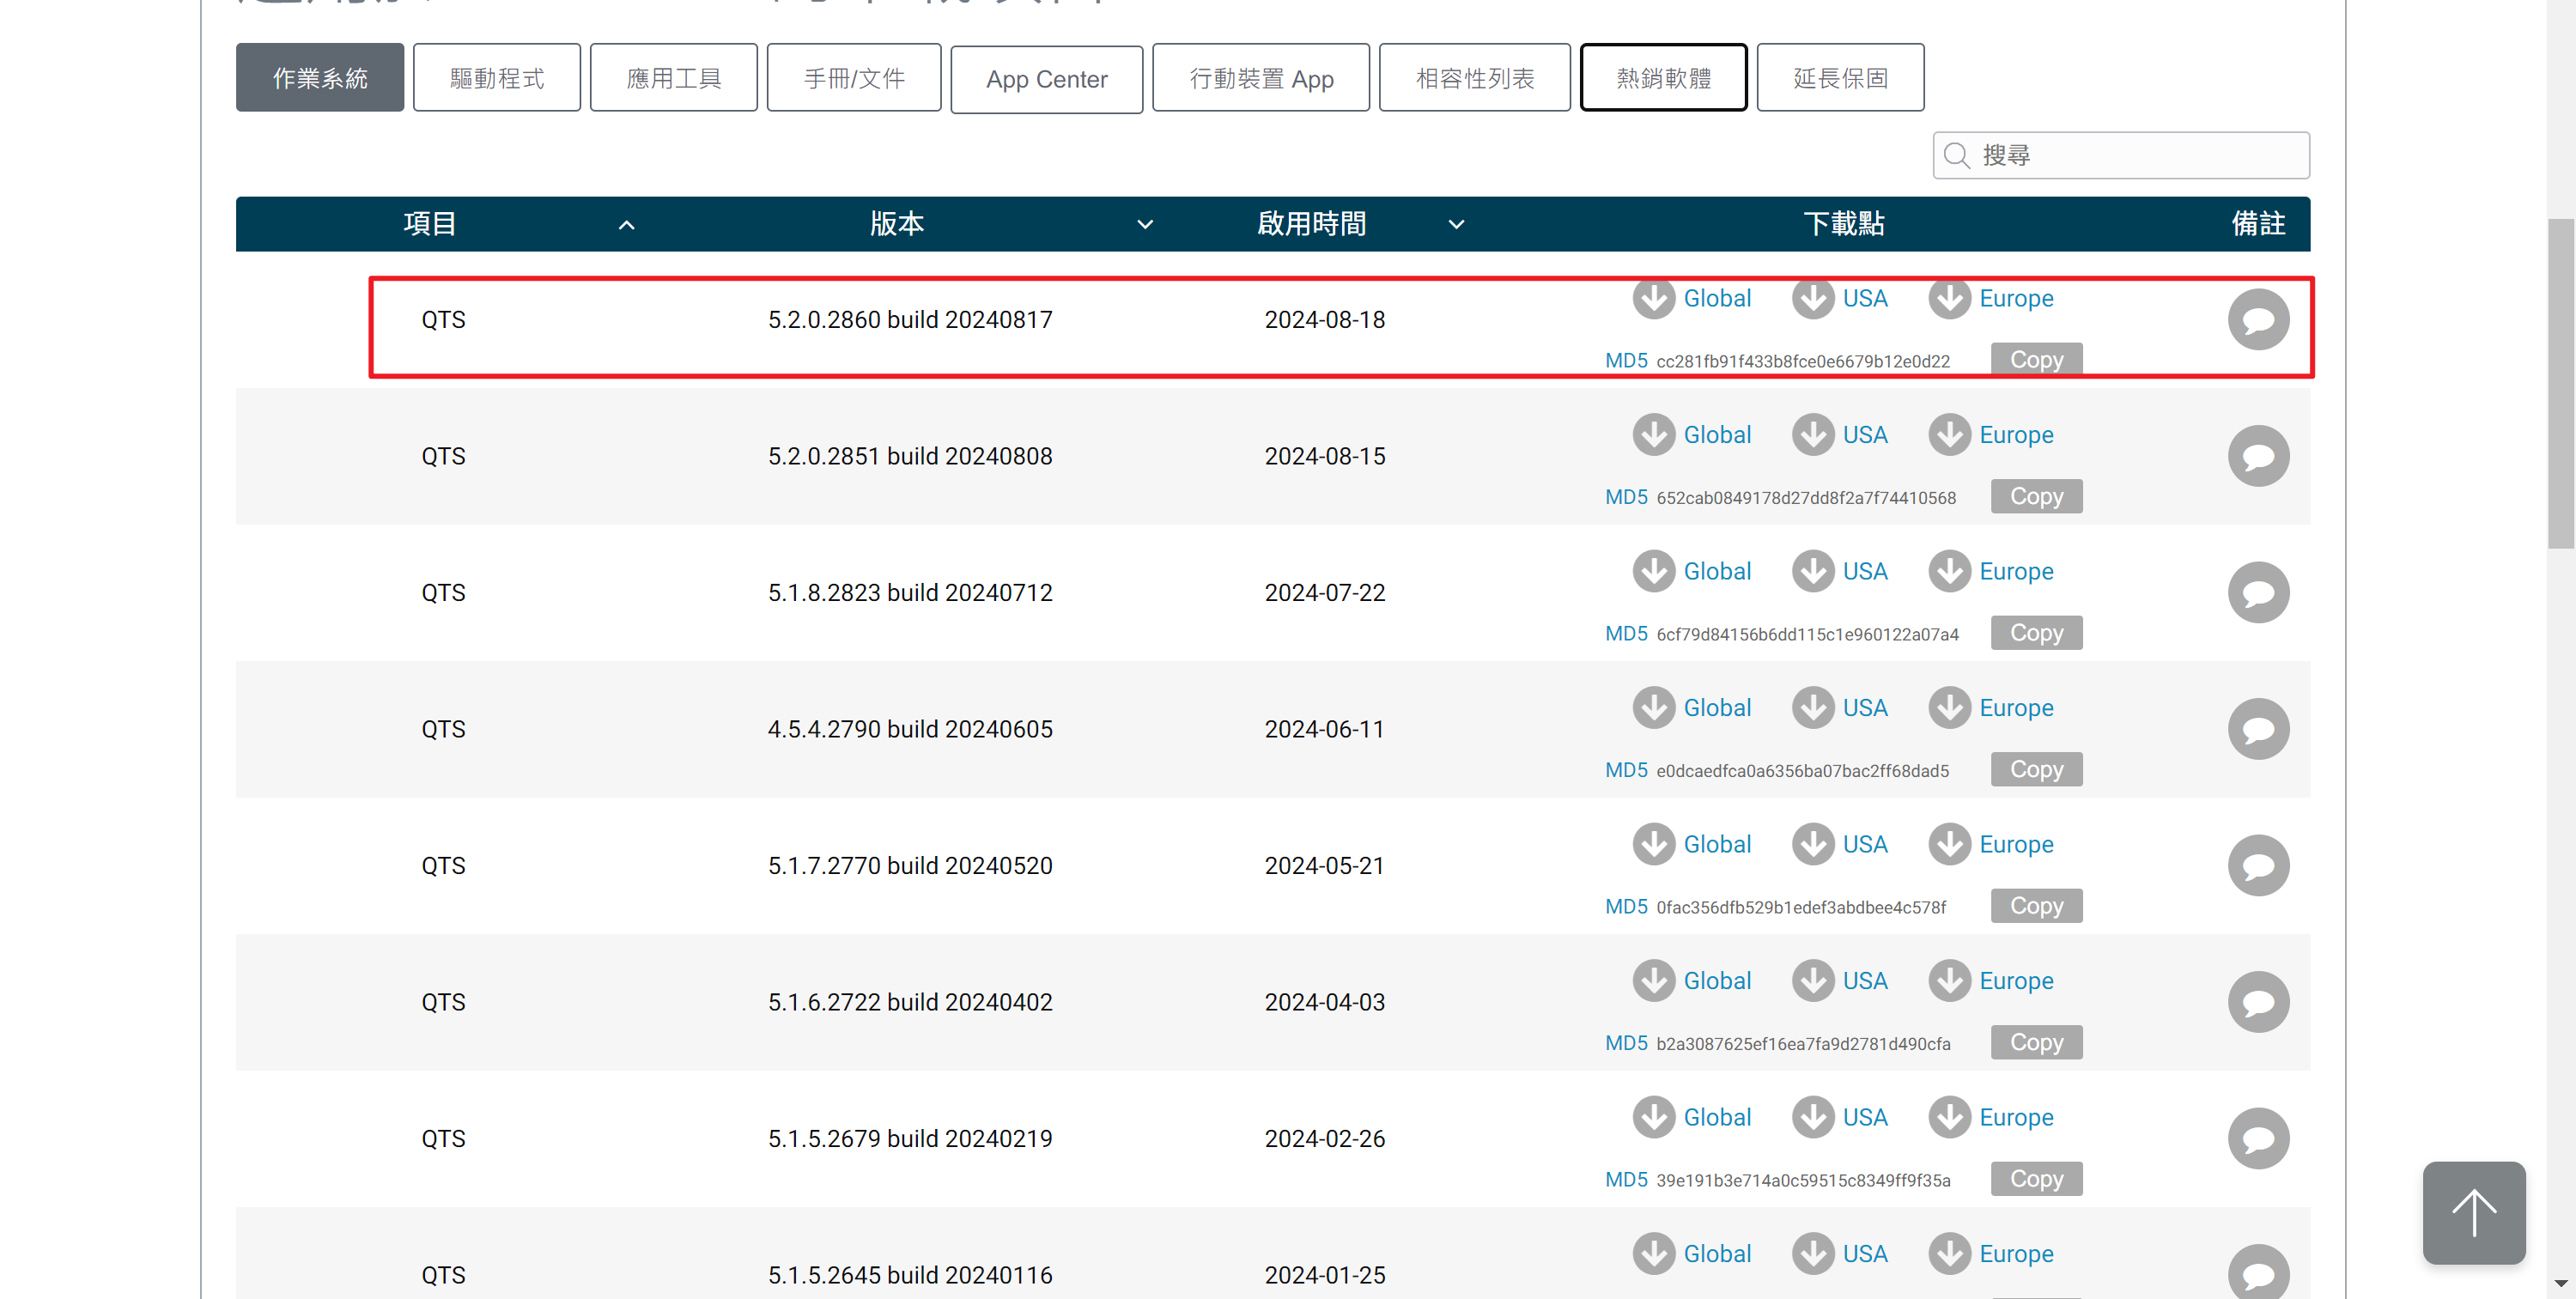Open release notes bubble for 5.2.0.2860
This screenshot has width=2576, height=1299.
tap(2257, 320)
